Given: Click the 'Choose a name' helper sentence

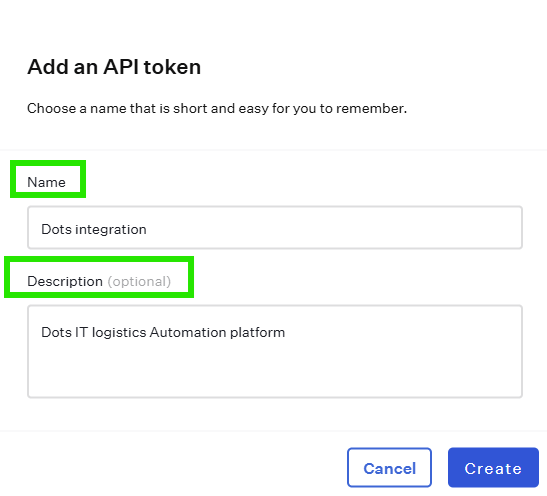Looking at the screenshot, I should [217, 108].
